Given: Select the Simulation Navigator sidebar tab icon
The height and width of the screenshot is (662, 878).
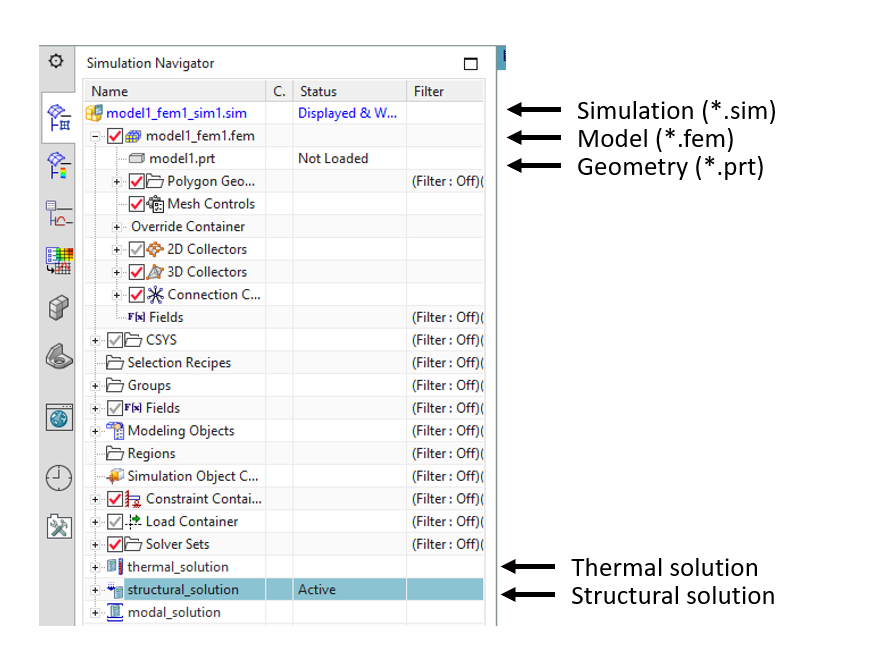Looking at the screenshot, I should point(59,116).
